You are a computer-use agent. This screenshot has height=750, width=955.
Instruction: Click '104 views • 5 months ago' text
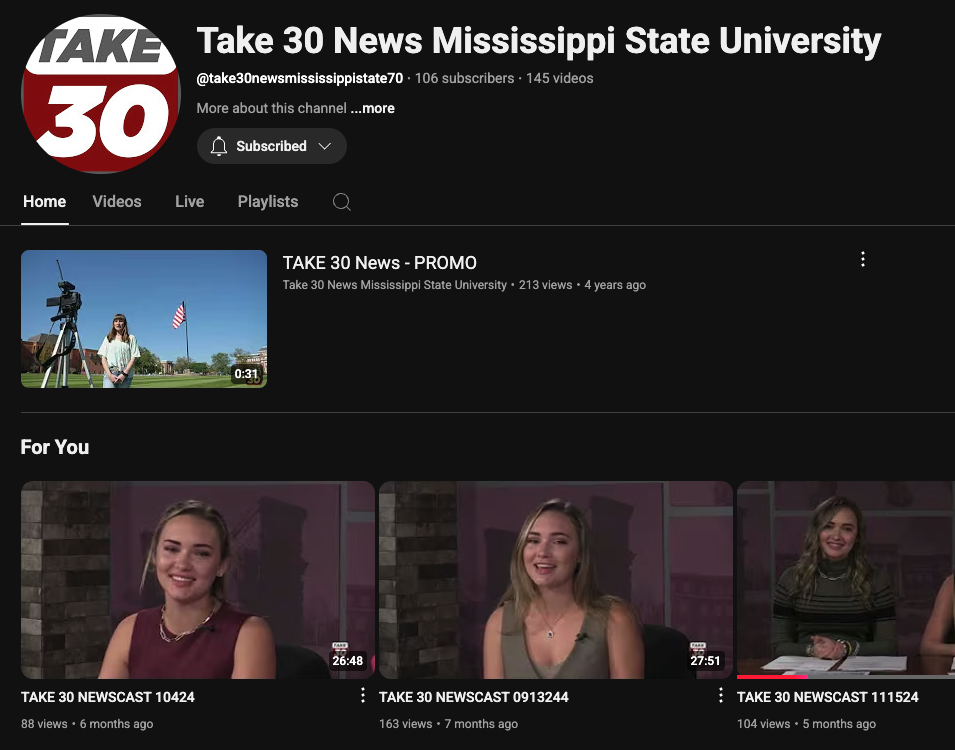coord(806,724)
